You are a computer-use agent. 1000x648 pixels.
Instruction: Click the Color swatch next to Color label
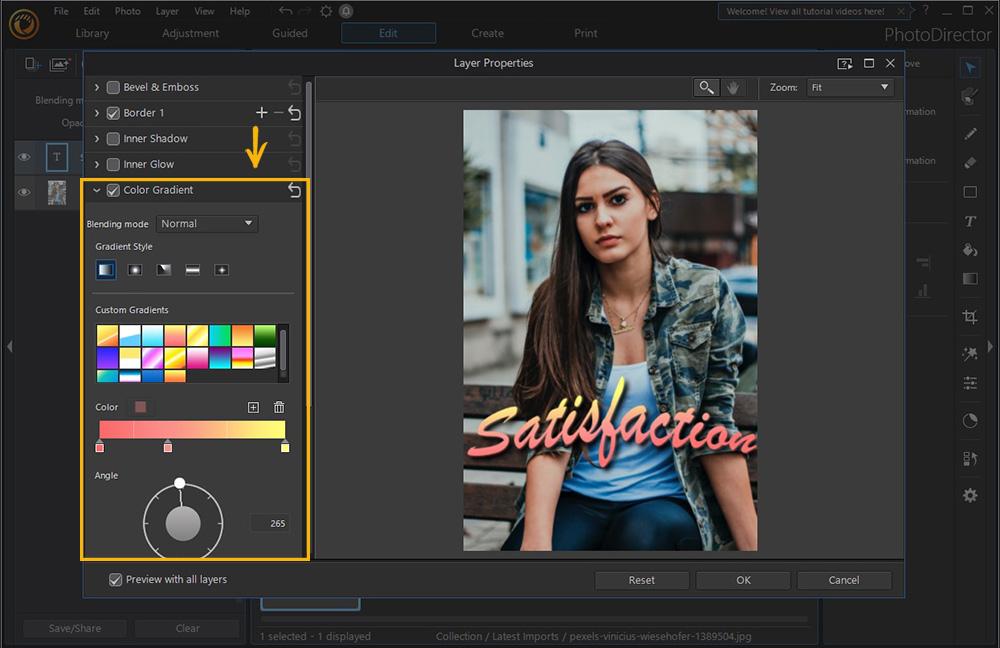pyautogui.click(x=140, y=407)
